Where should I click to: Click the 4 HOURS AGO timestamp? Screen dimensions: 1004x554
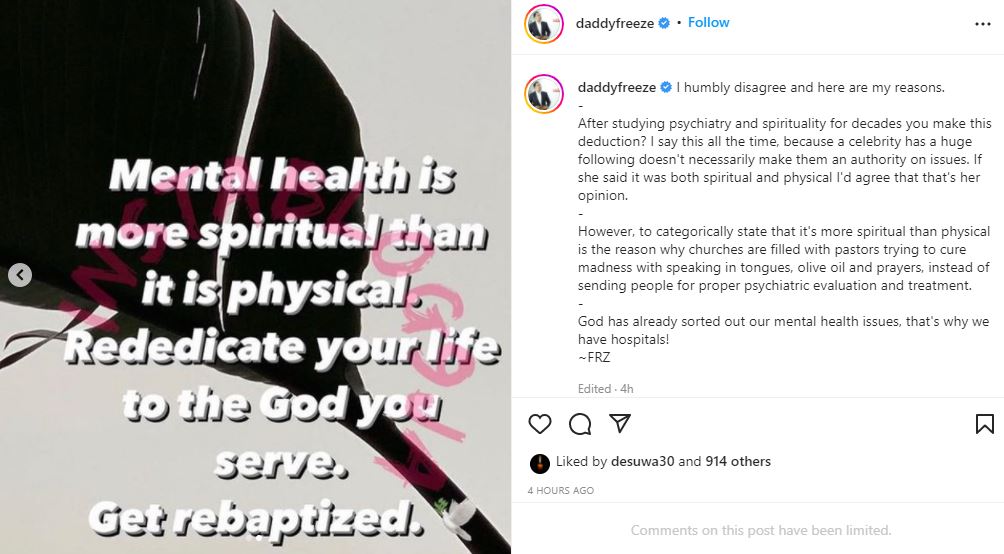pyautogui.click(x=561, y=491)
